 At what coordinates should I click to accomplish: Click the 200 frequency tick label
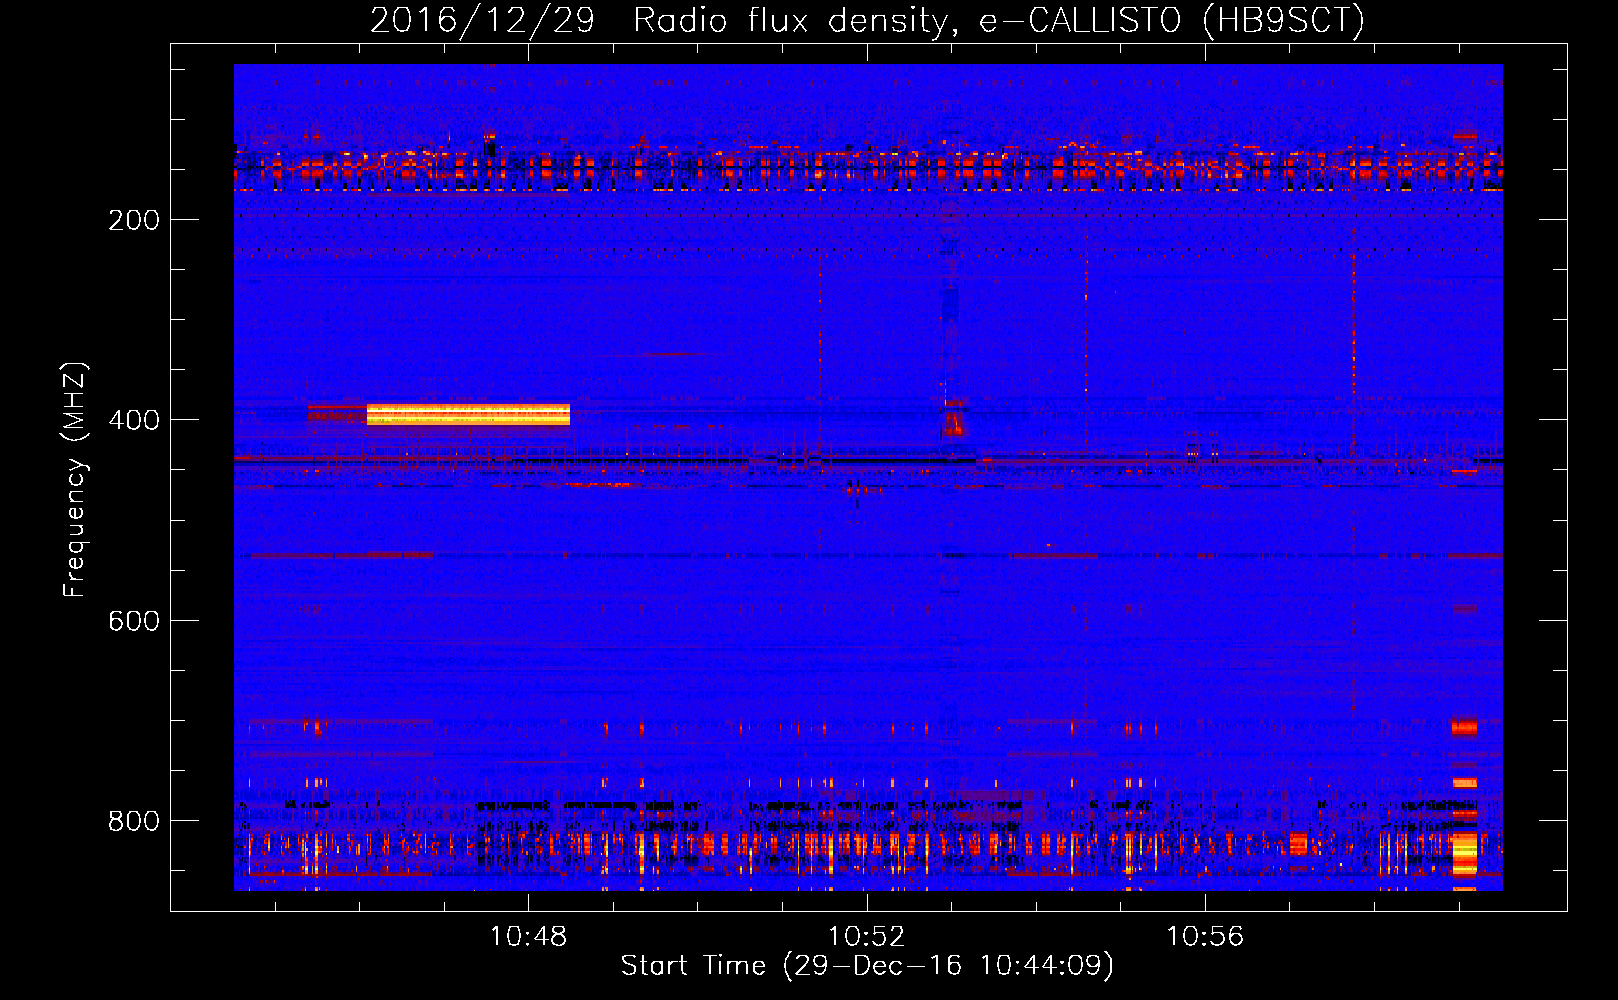tap(134, 220)
